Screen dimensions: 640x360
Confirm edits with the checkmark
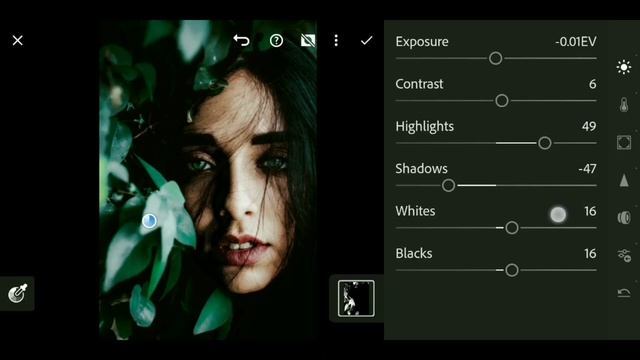point(367,40)
